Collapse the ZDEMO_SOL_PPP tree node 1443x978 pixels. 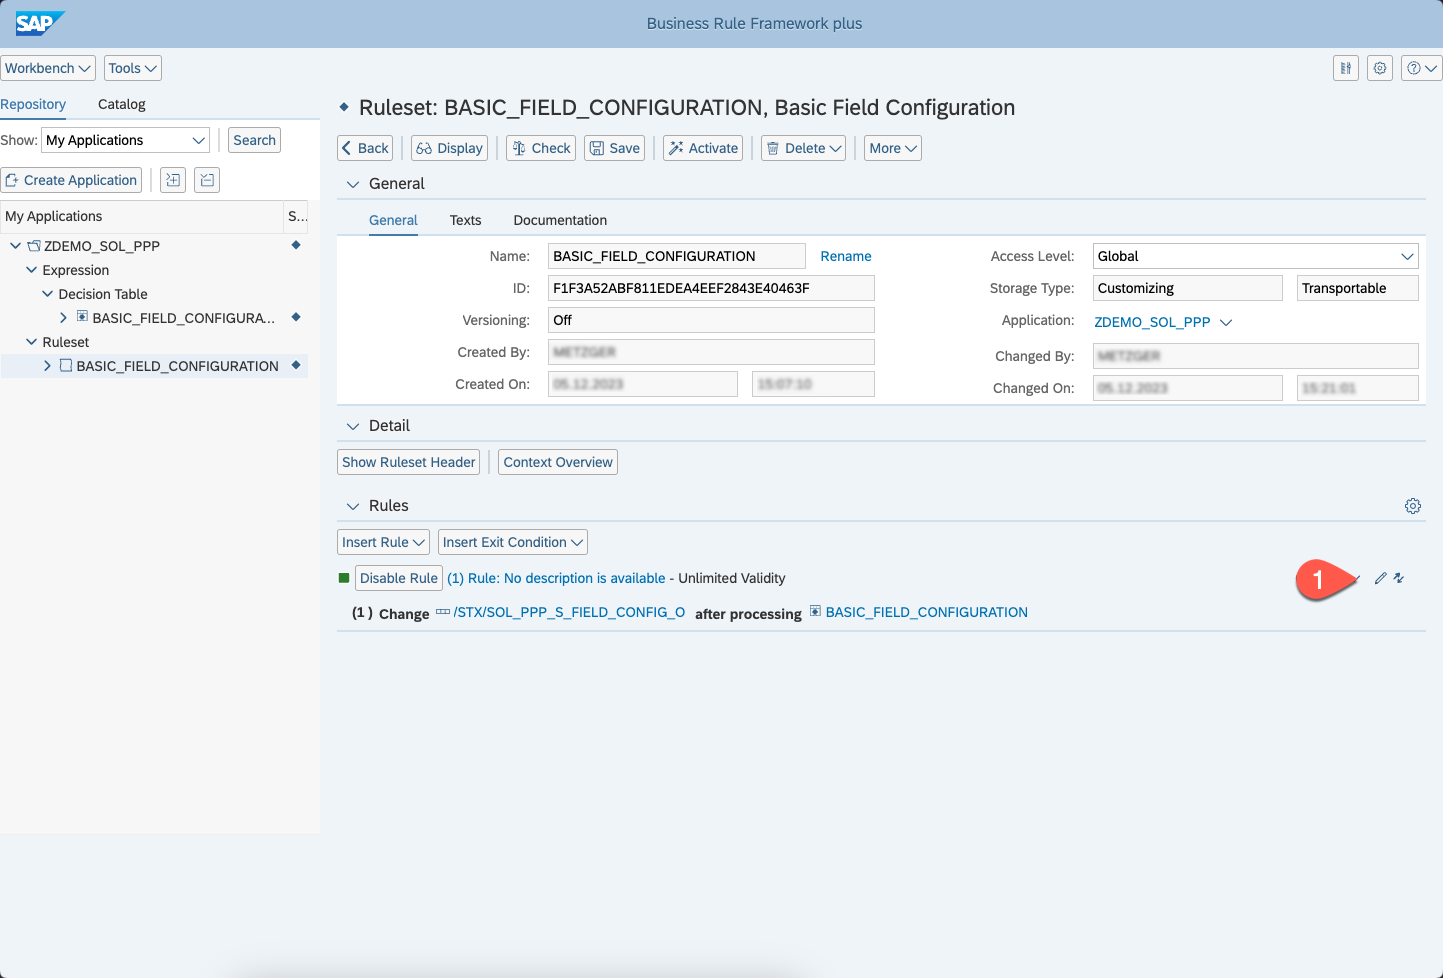pos(16,246)
